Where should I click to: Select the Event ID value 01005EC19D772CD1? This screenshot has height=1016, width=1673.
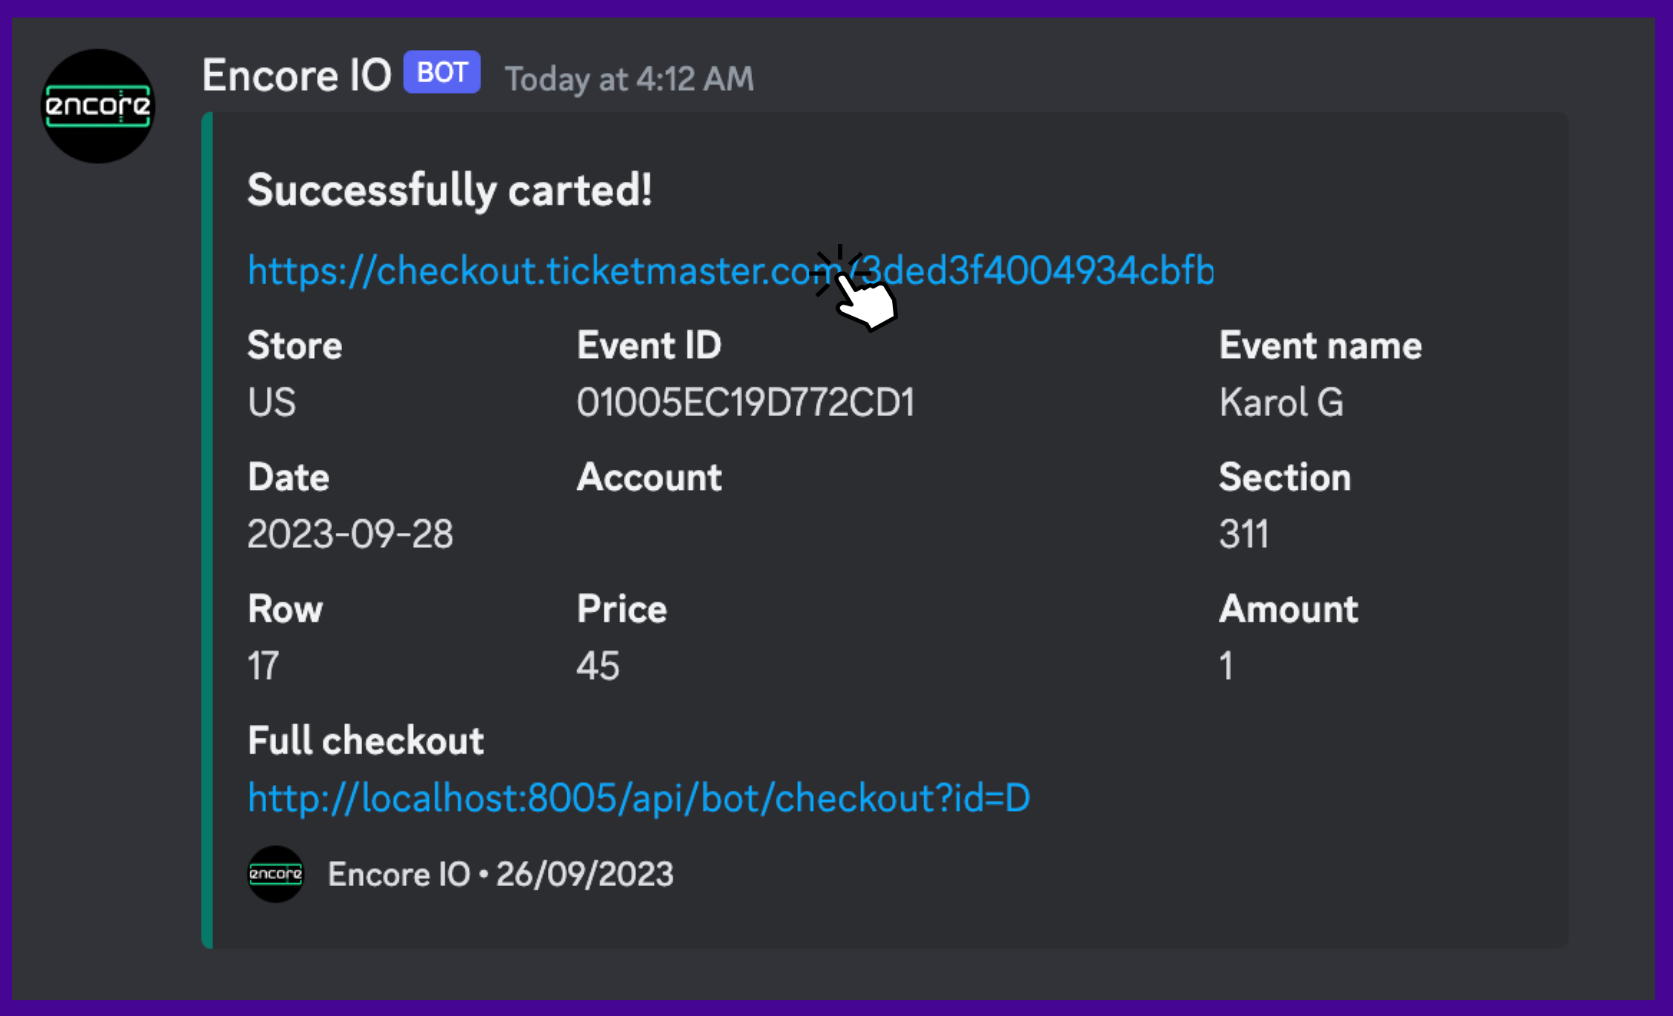tap(745, 402)
